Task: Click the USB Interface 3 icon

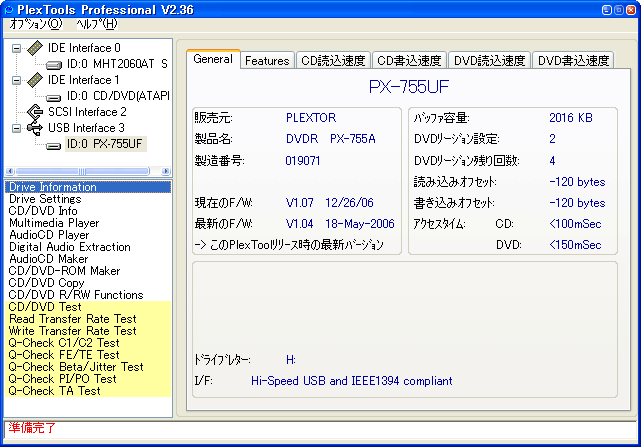Action: 35,128
